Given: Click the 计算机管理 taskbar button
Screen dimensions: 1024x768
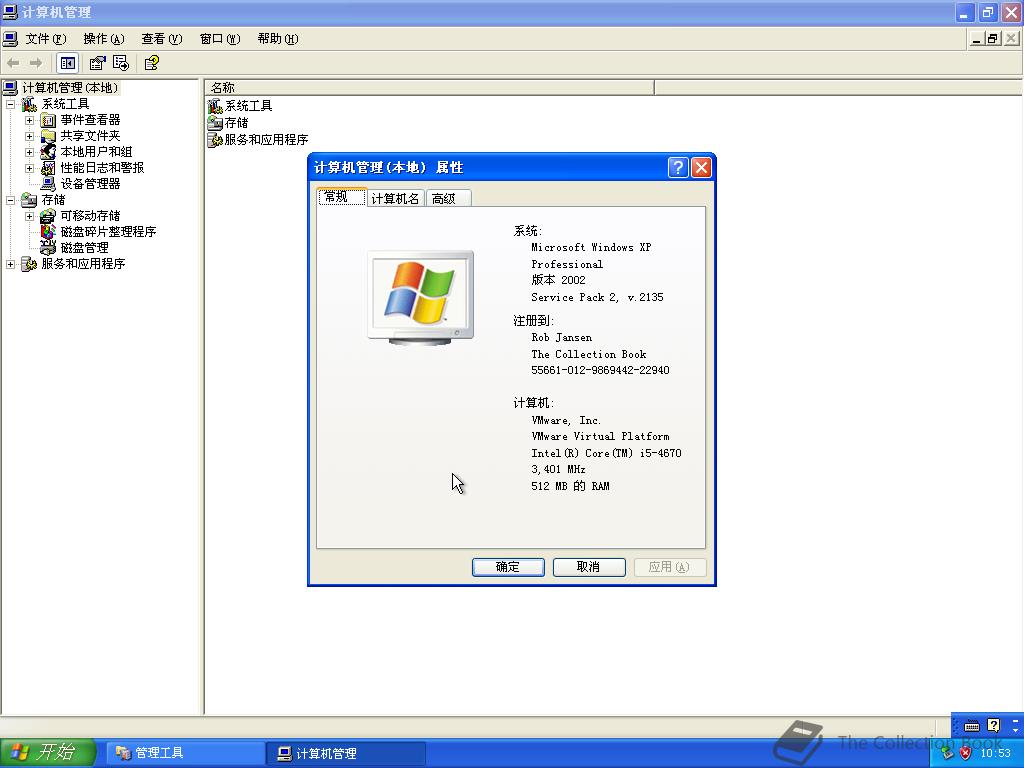Looking at the screenshot, I should (347, 753).
